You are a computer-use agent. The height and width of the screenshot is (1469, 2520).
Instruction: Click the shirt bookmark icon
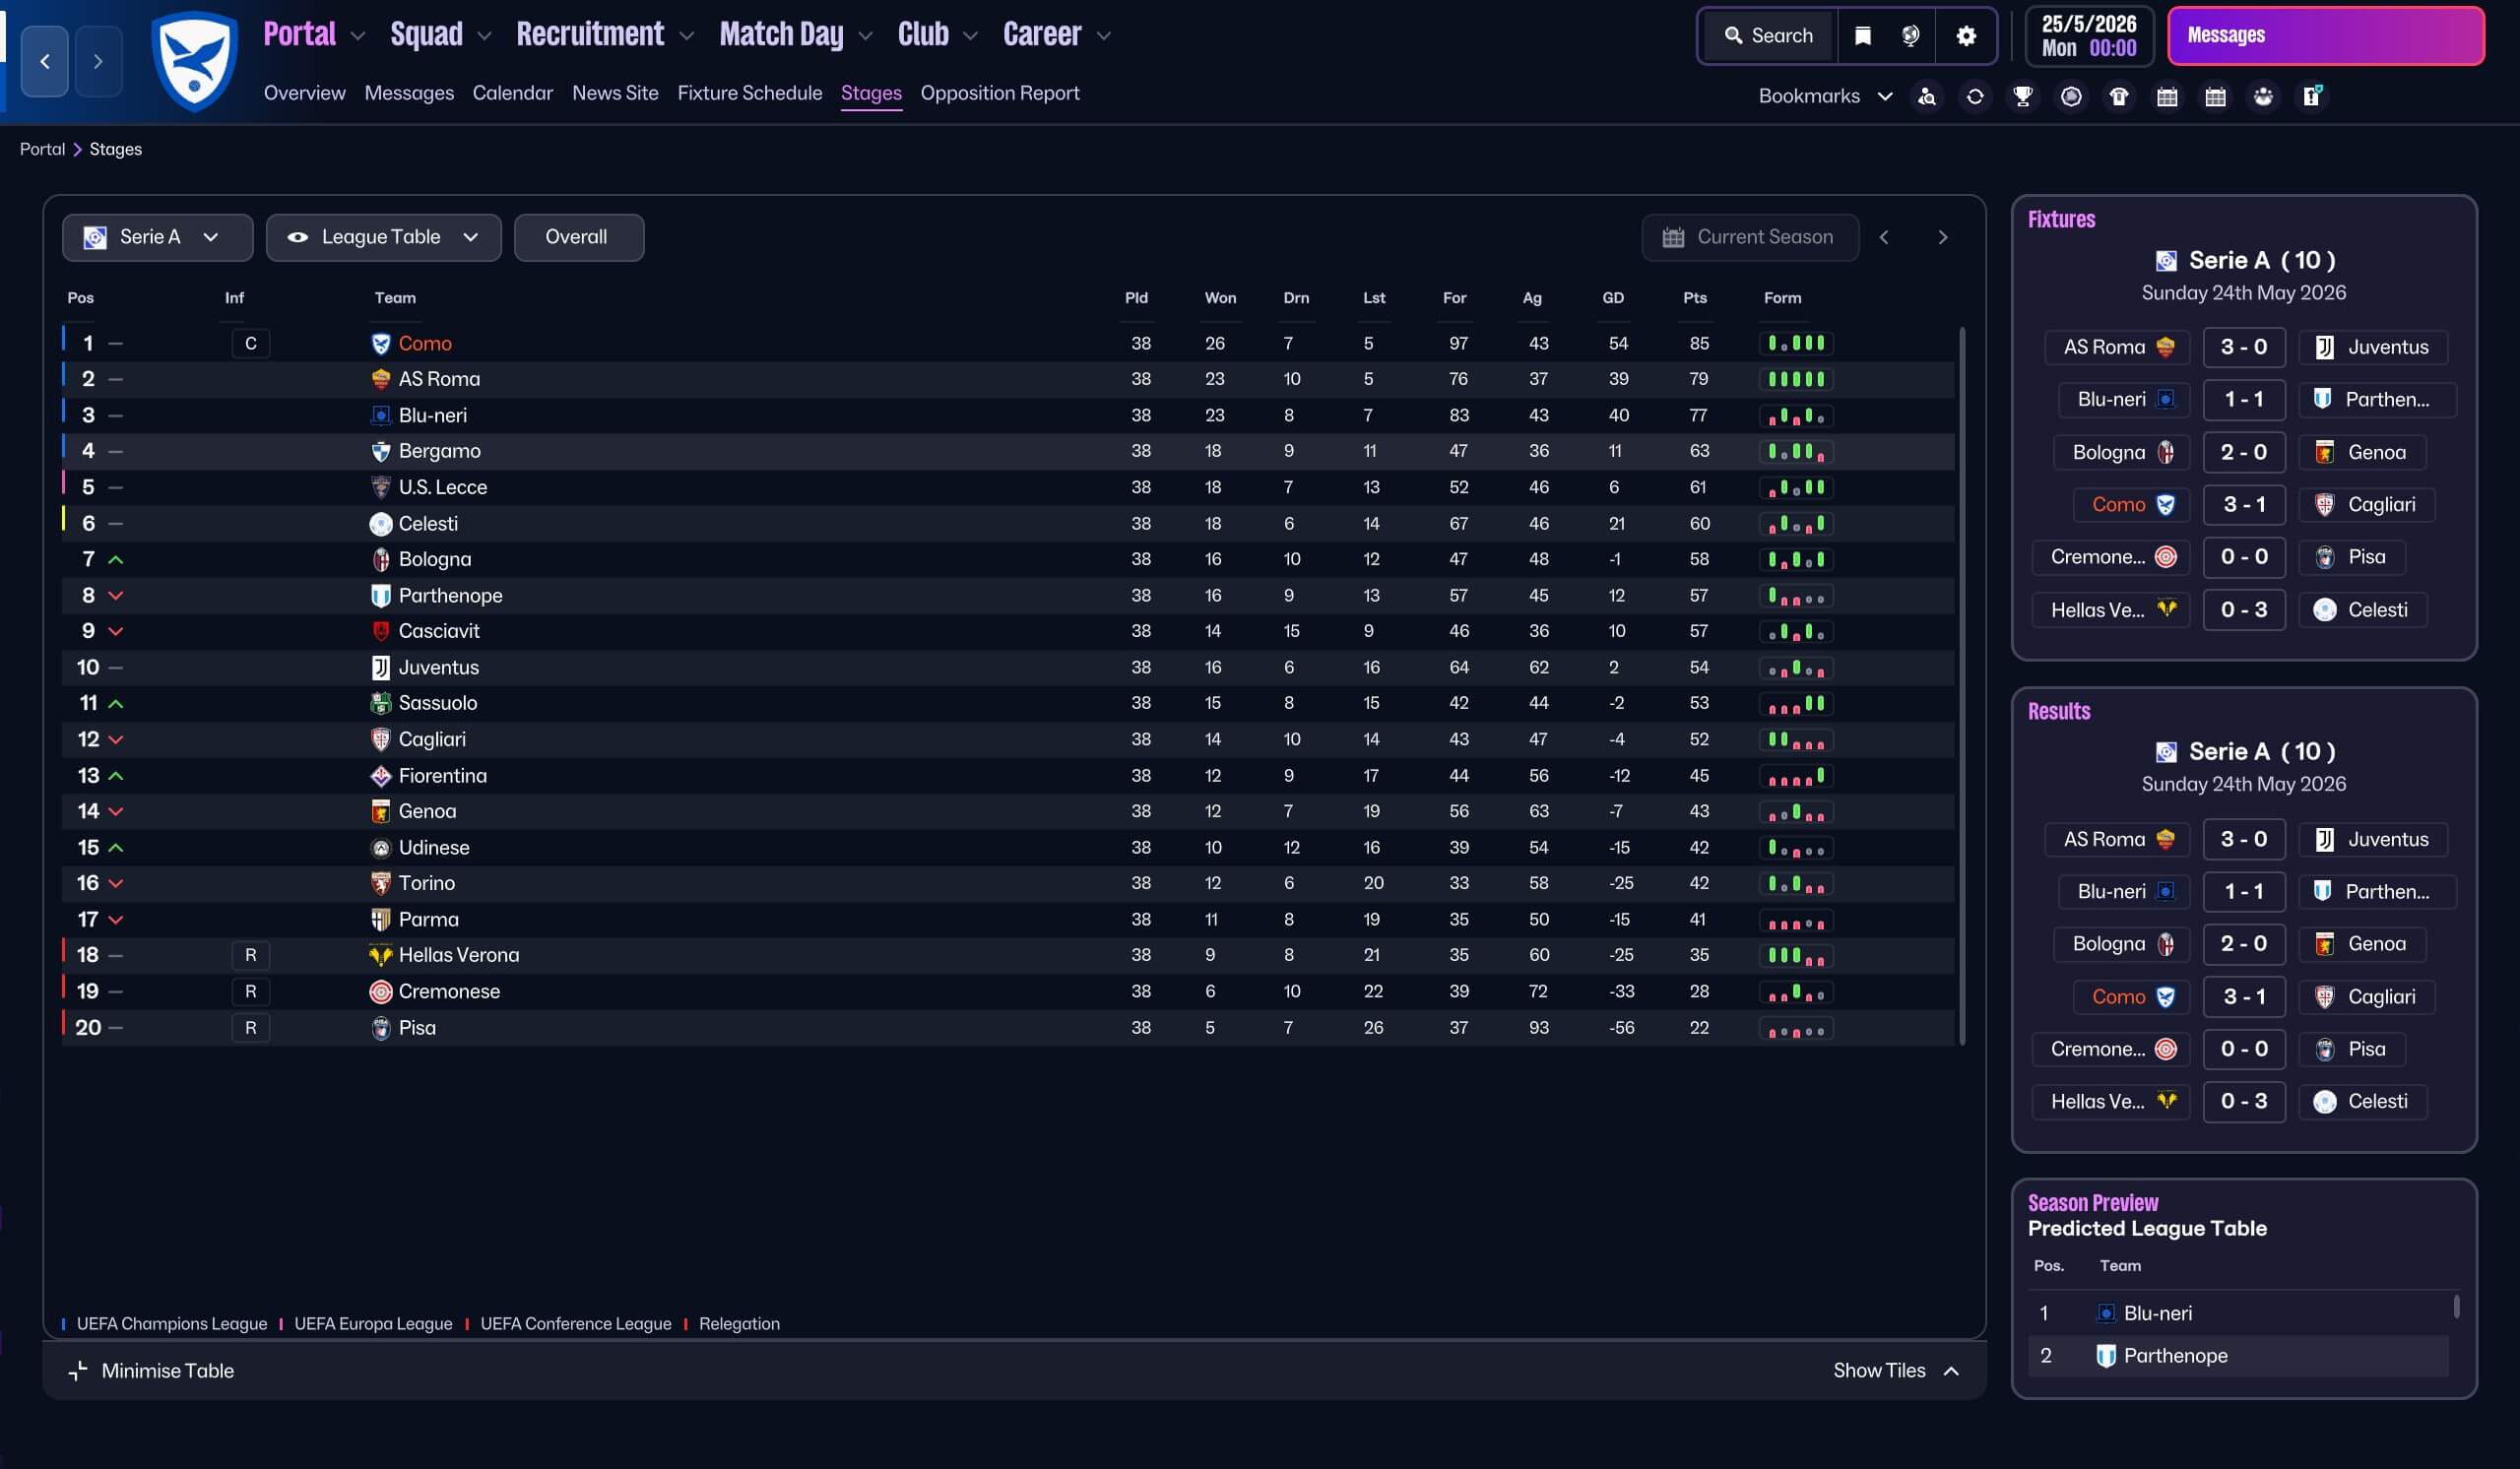tap(2118, 96)
